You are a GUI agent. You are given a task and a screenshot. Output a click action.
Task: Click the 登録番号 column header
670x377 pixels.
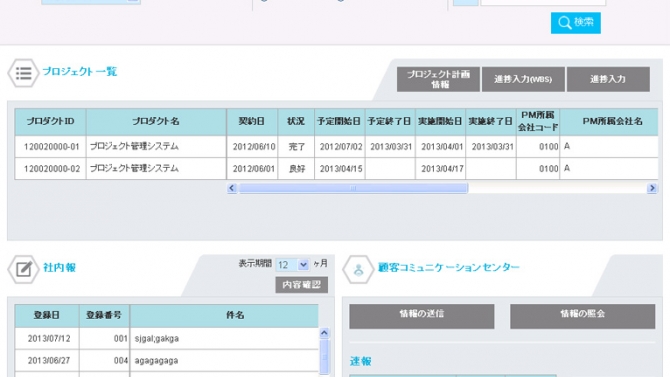(x=104, y=316)
